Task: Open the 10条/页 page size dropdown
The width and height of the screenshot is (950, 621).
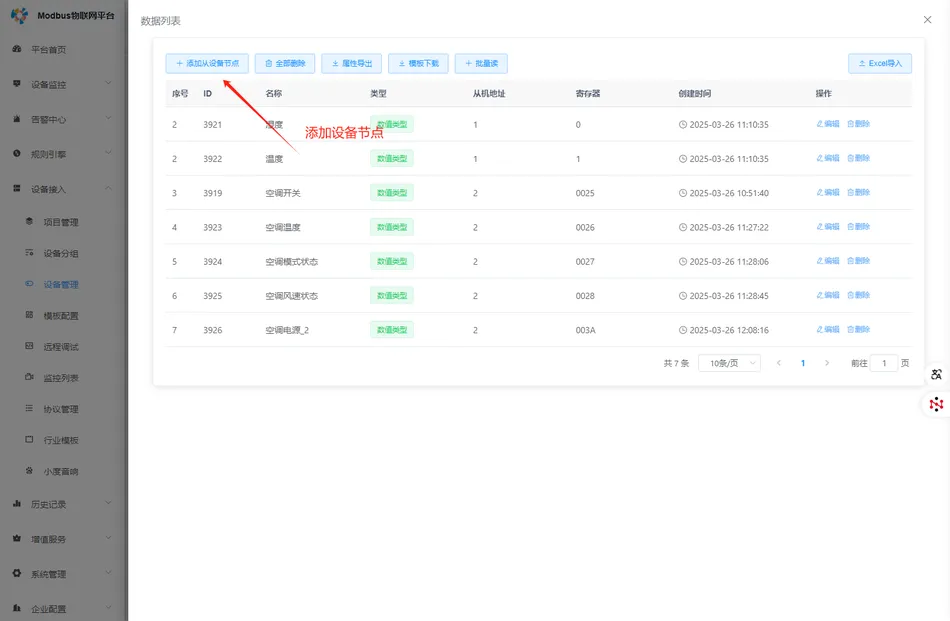Action: pyautogui.click(x=729, y=363)
